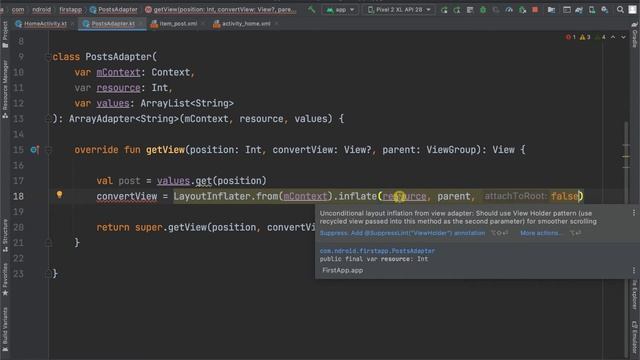Screen dimensions: 640x360
Task: Click the Search Everywhere magnifier icon
Action: click(x=620, y=9)
